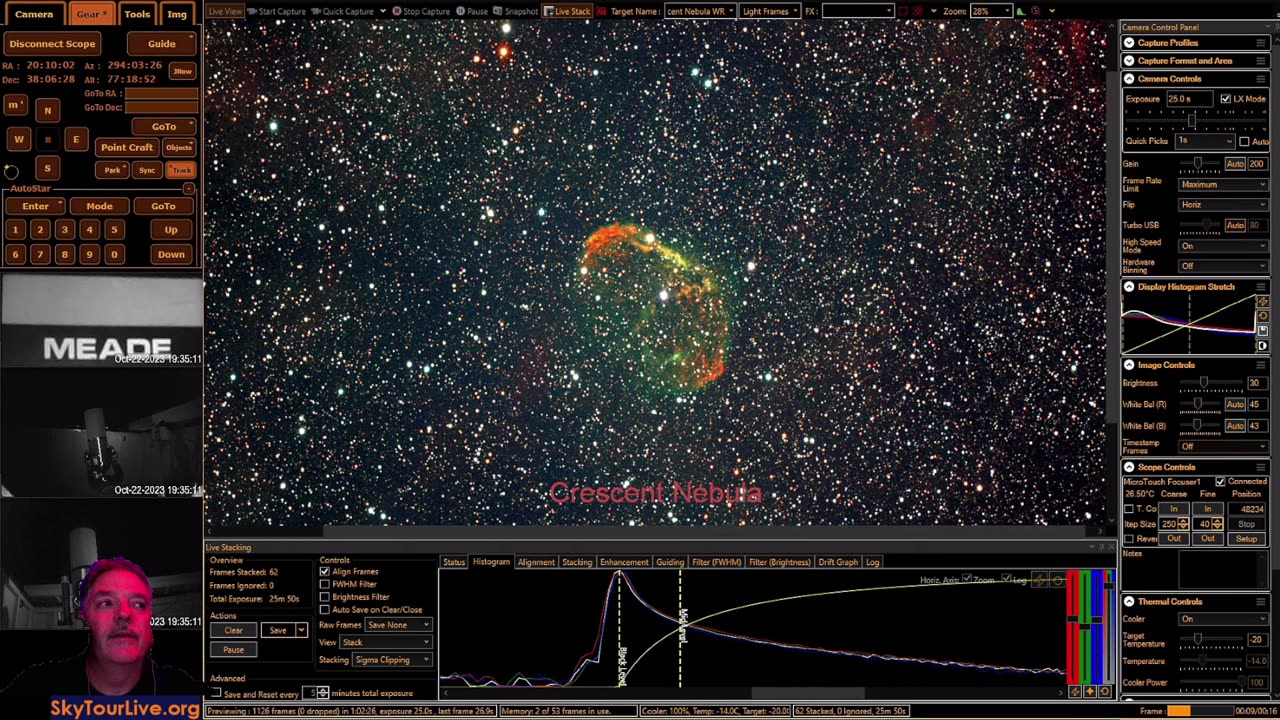The width and height of the screenshot is (1280, 720).
Task: Toggle the Align Frames checkbox
Action: (x=325, y=572)
